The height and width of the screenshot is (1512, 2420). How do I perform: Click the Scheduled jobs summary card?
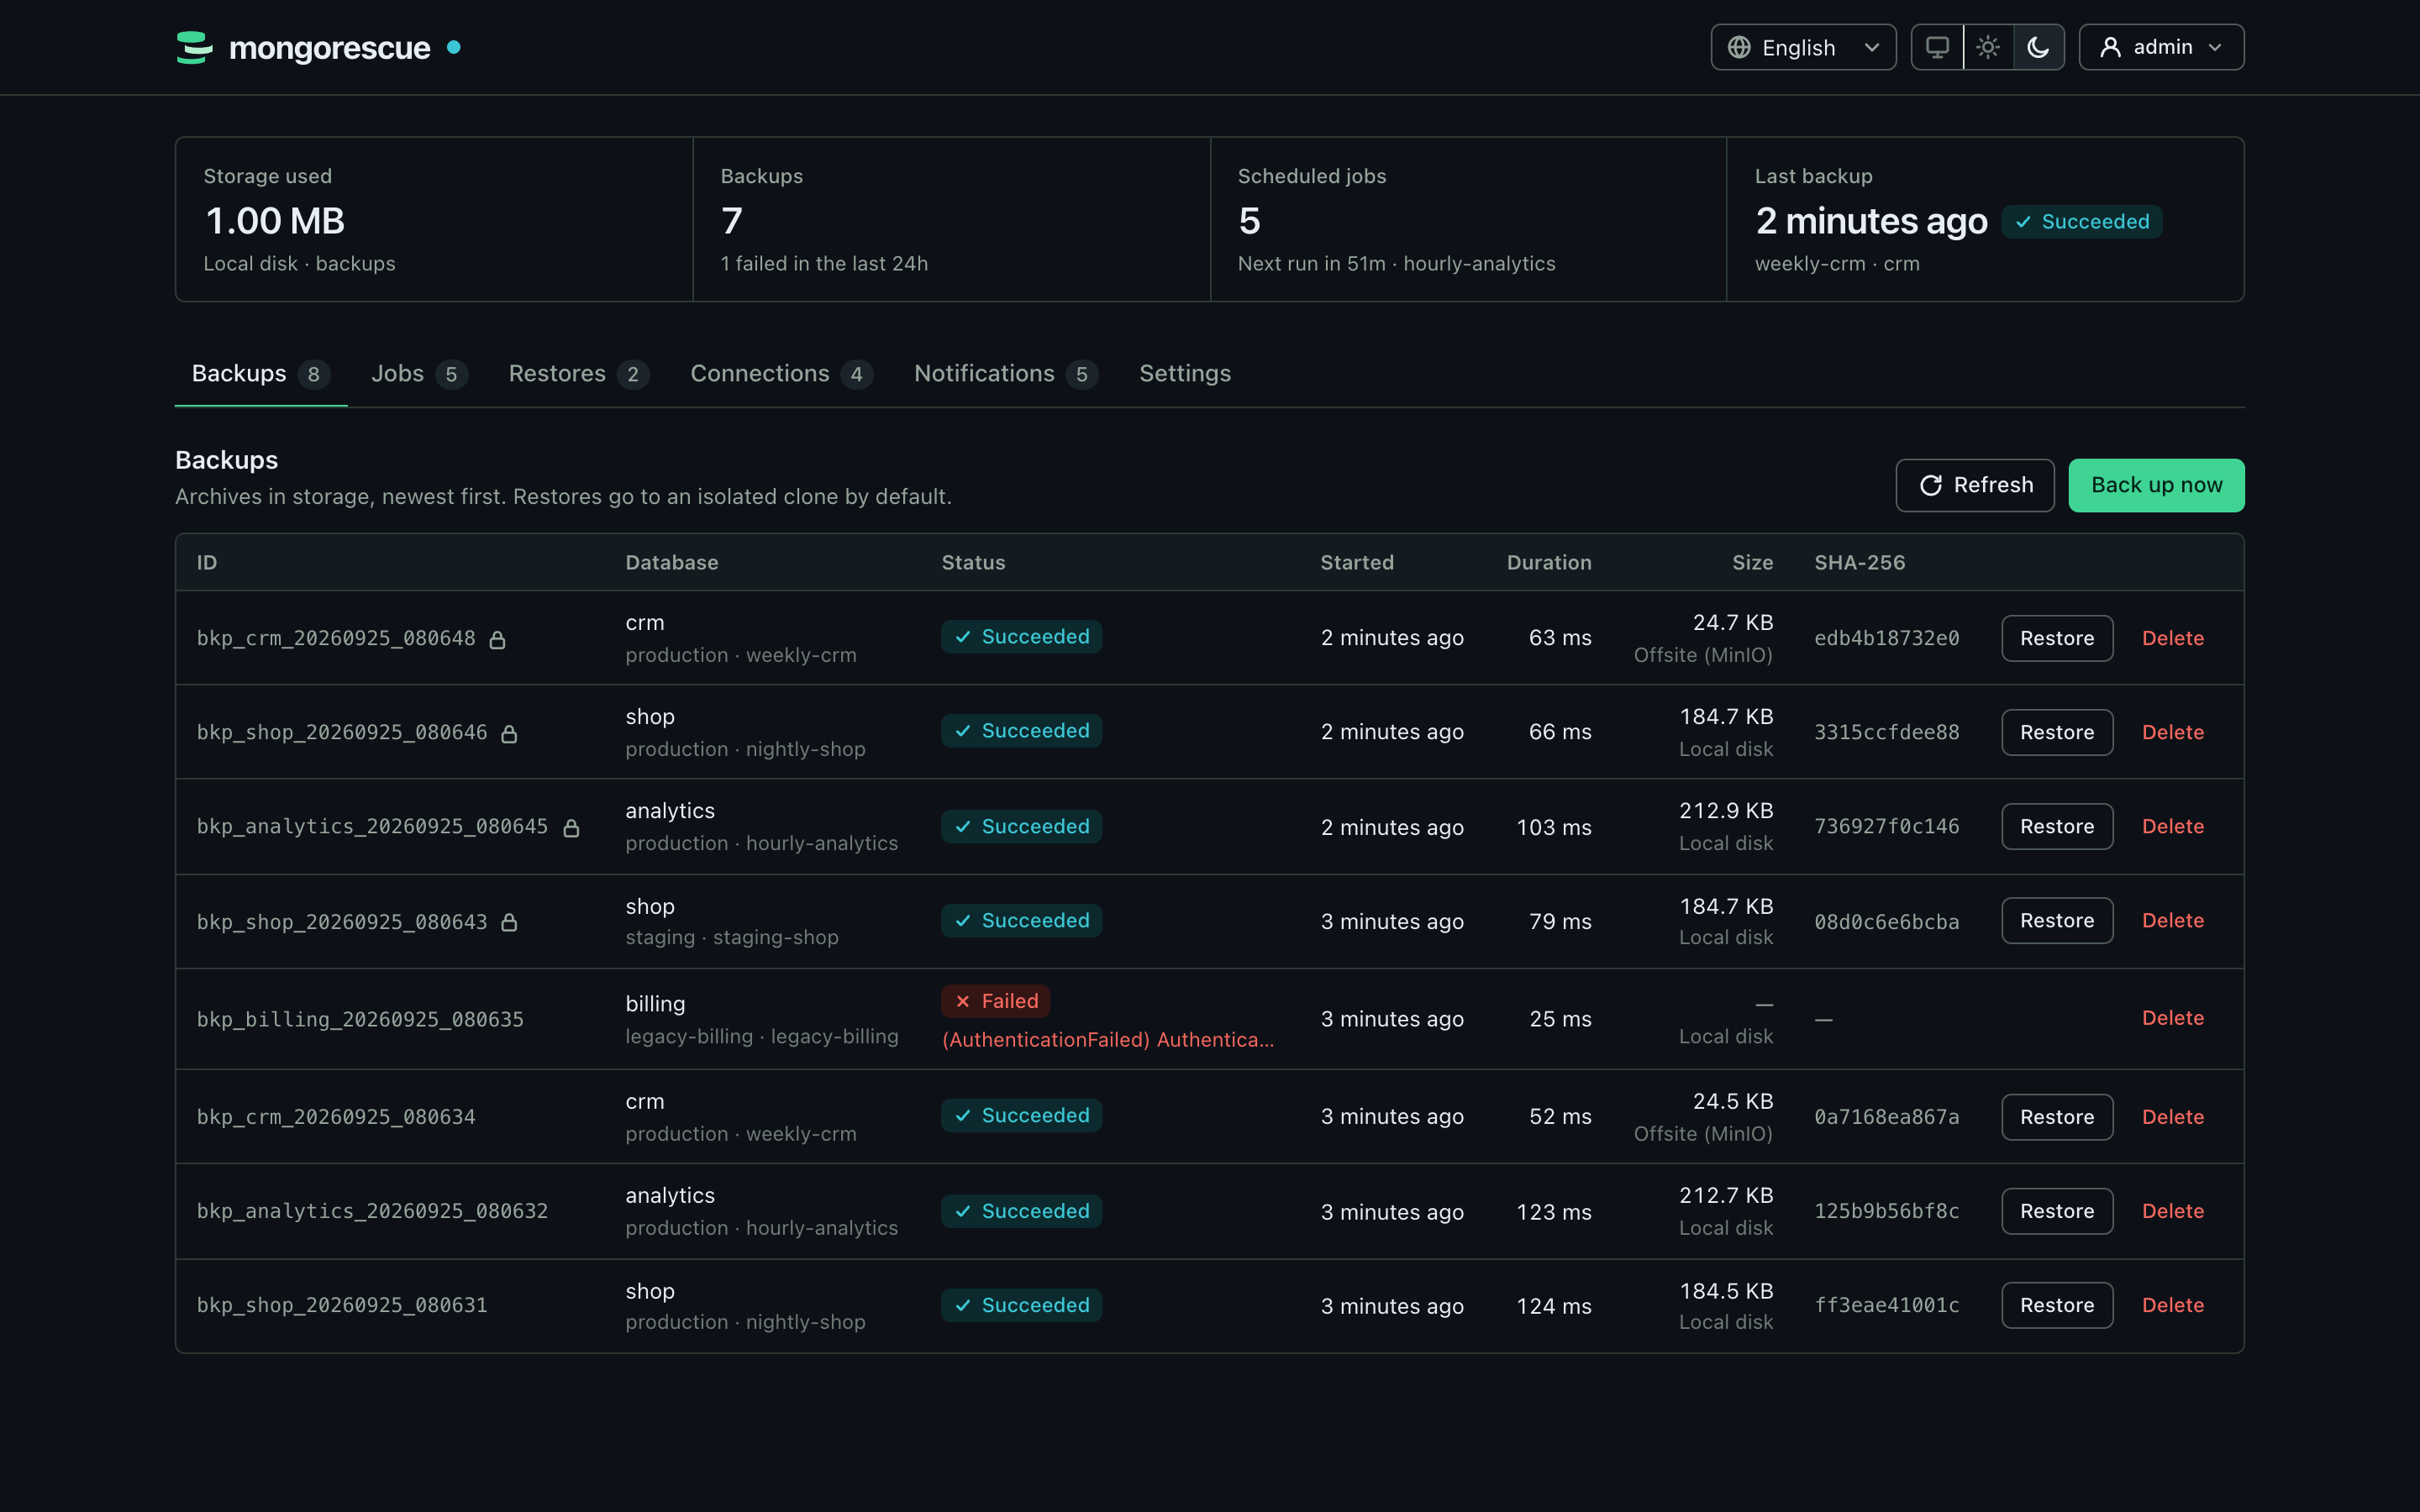tap(1468, 219)
